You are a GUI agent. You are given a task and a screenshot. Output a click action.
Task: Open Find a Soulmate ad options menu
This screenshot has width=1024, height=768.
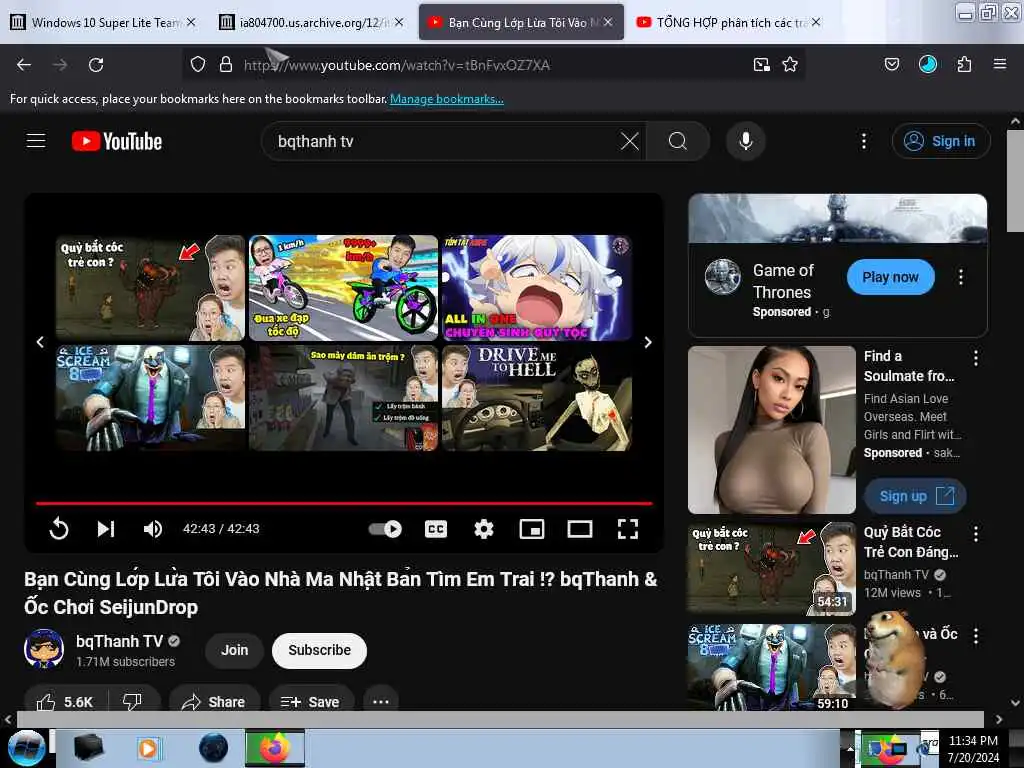click(x=976, y=358)
